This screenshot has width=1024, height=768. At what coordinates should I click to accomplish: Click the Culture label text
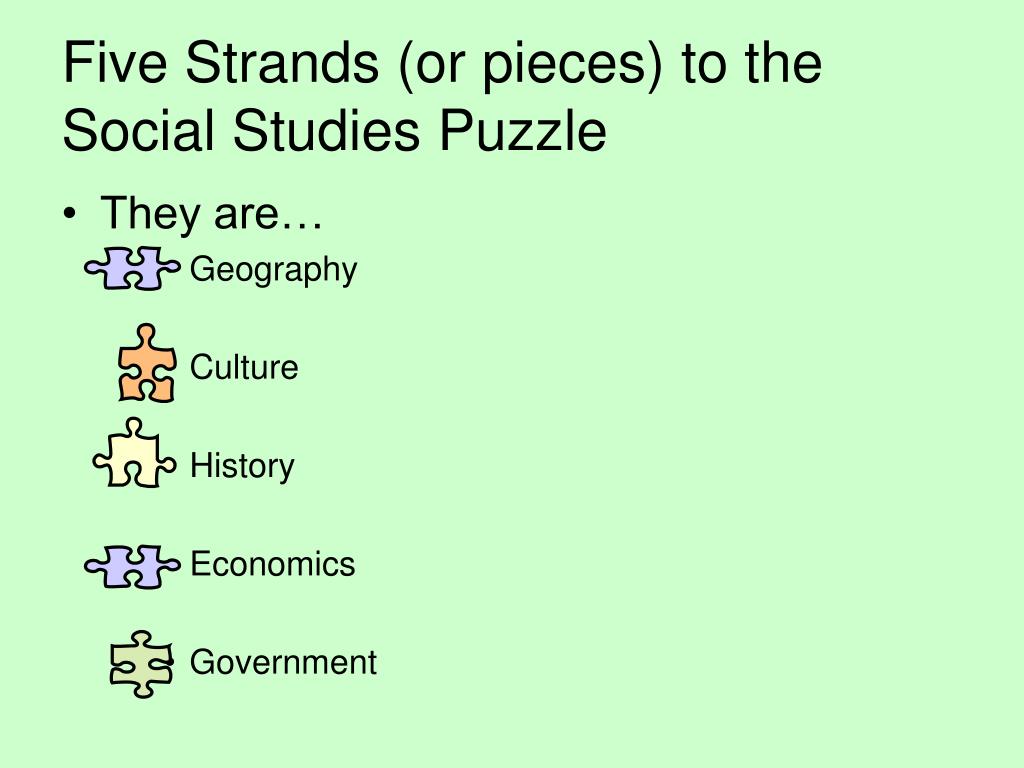coord(244,367)
